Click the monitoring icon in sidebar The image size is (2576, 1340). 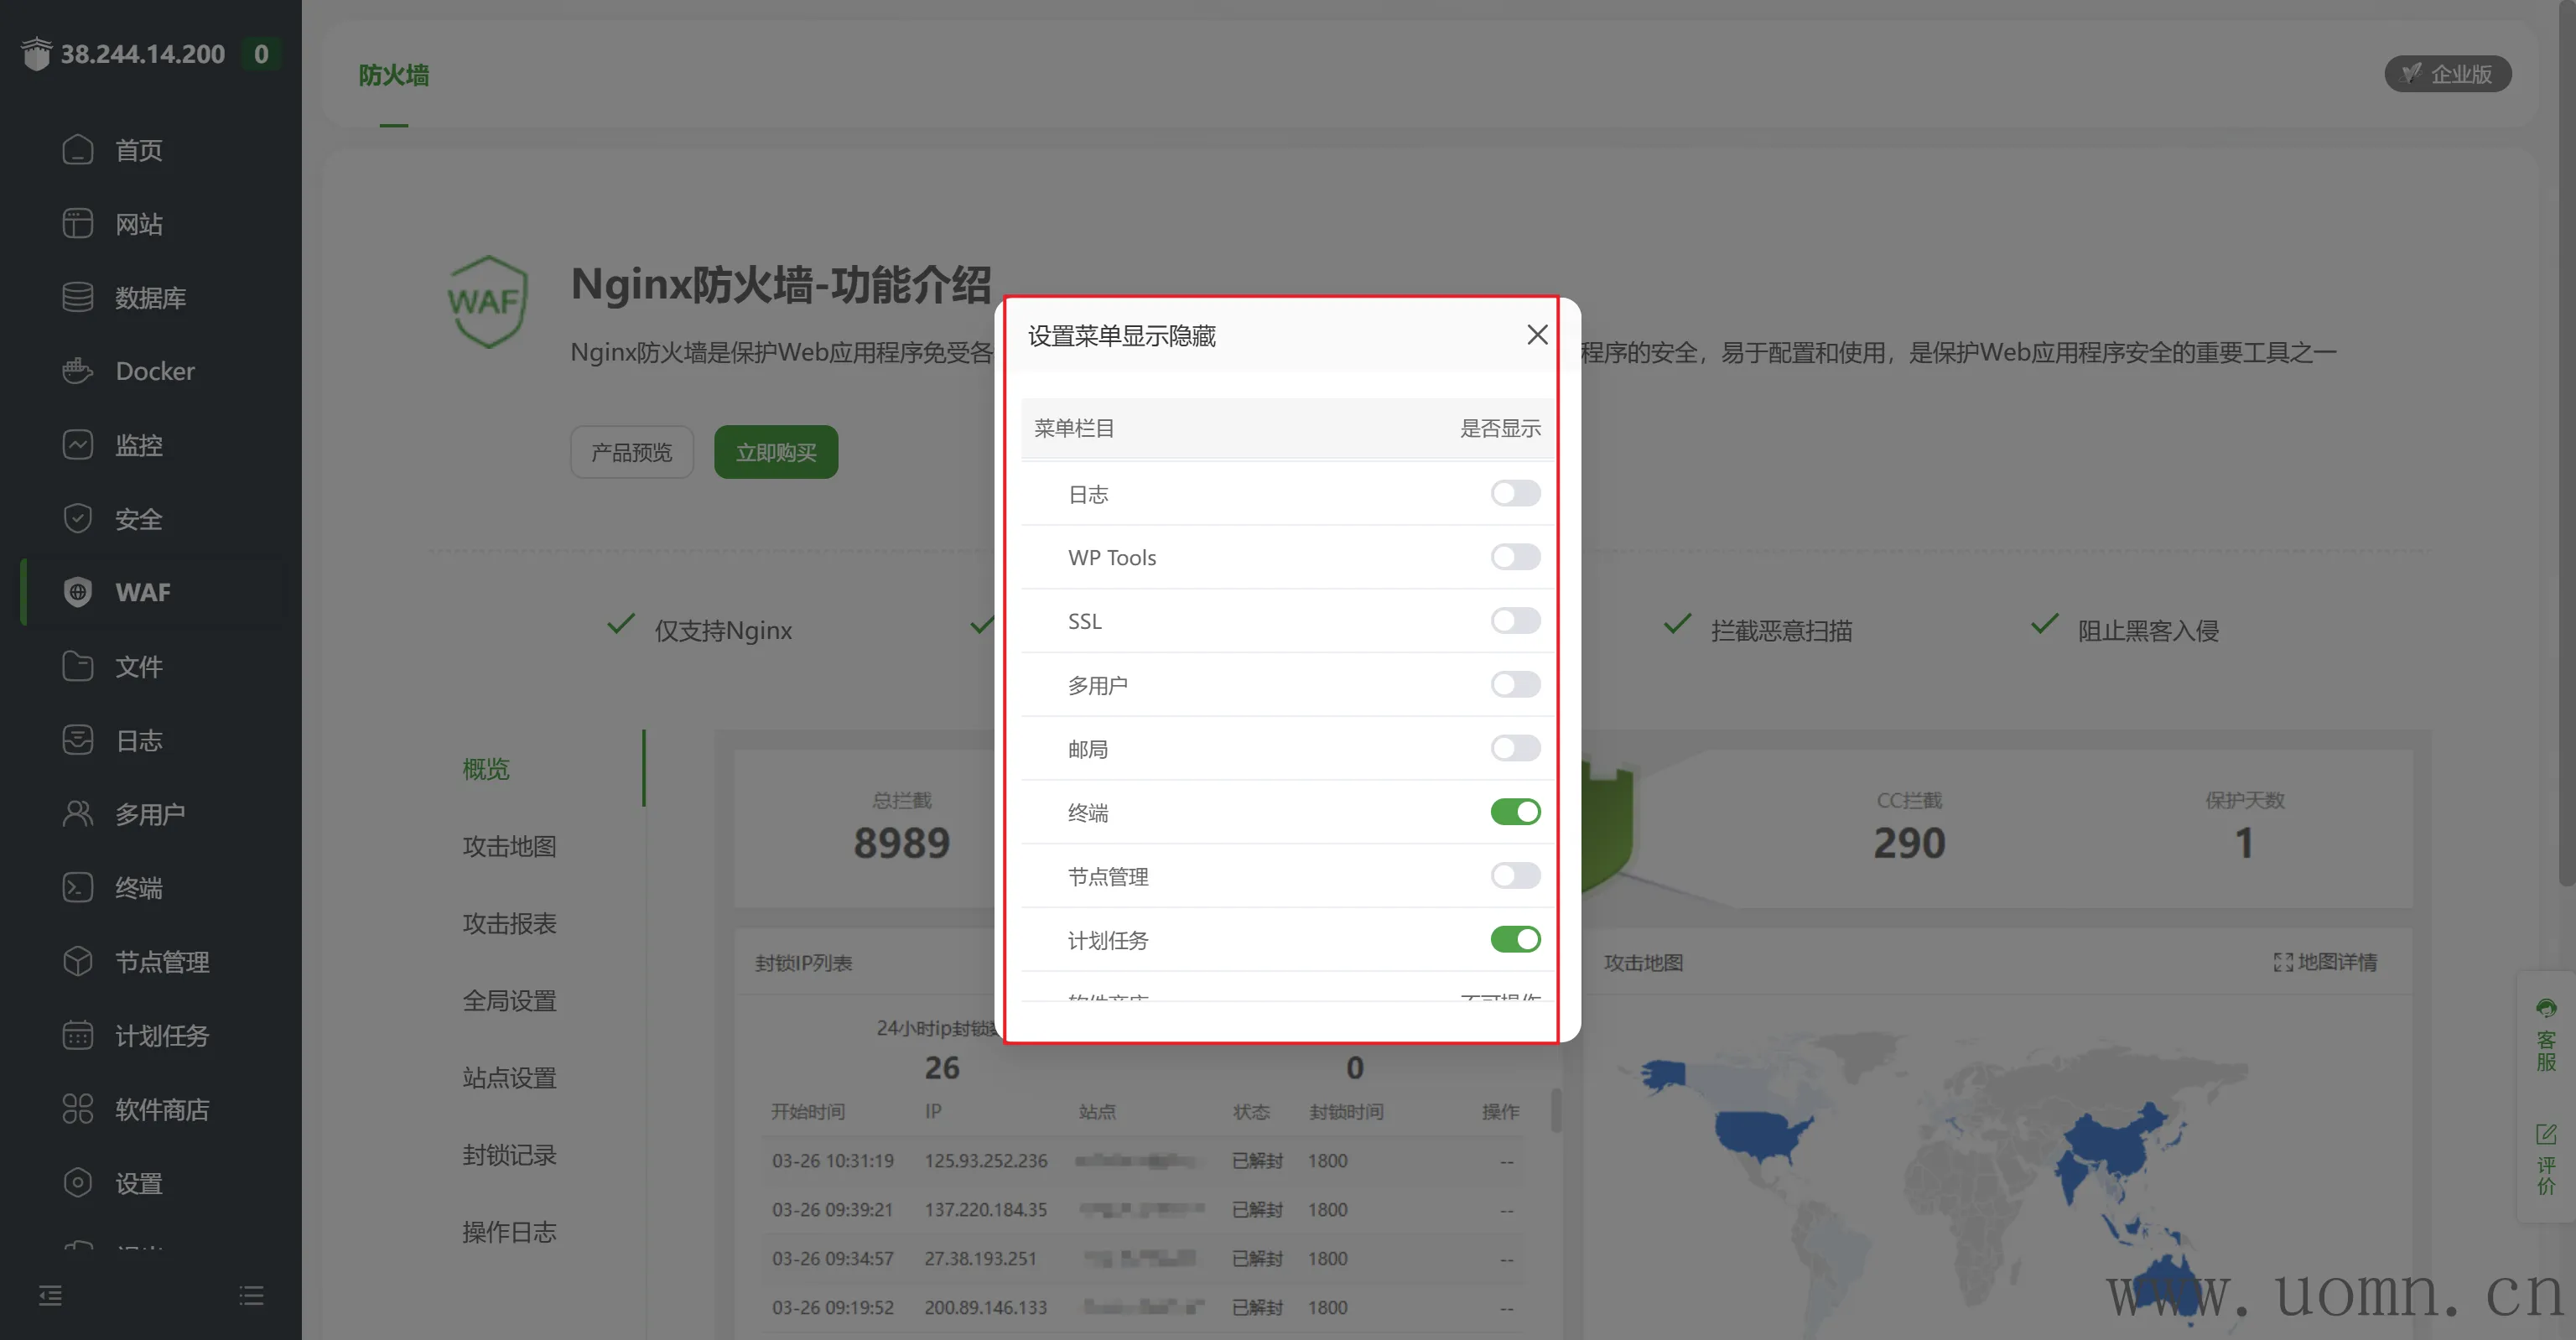(x=77, y=445)
